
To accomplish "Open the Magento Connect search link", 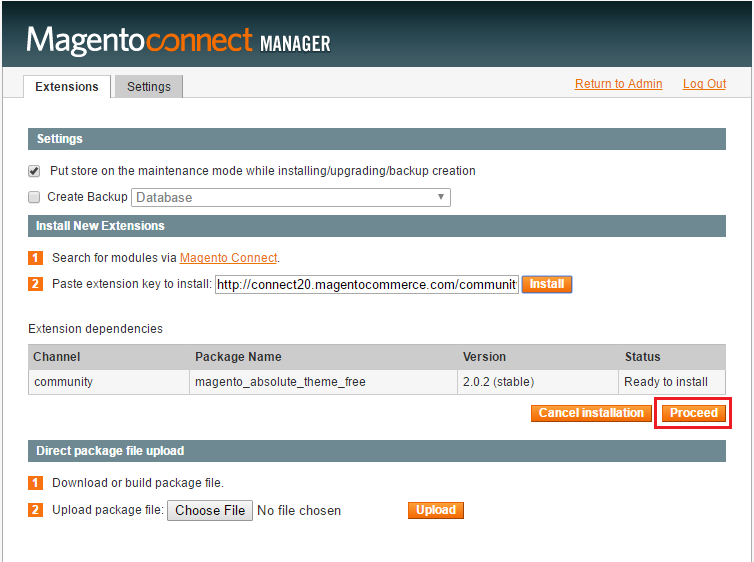I will [x=228, y=258].
